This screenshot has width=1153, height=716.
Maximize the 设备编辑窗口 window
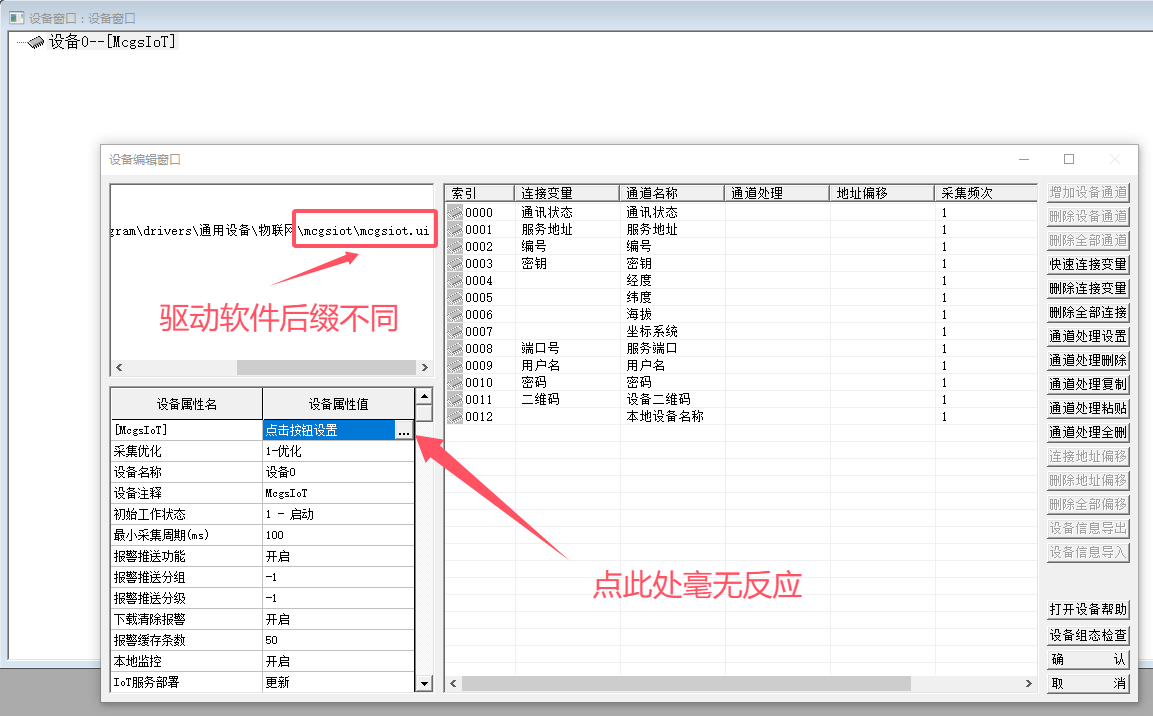pos(1069,159)
